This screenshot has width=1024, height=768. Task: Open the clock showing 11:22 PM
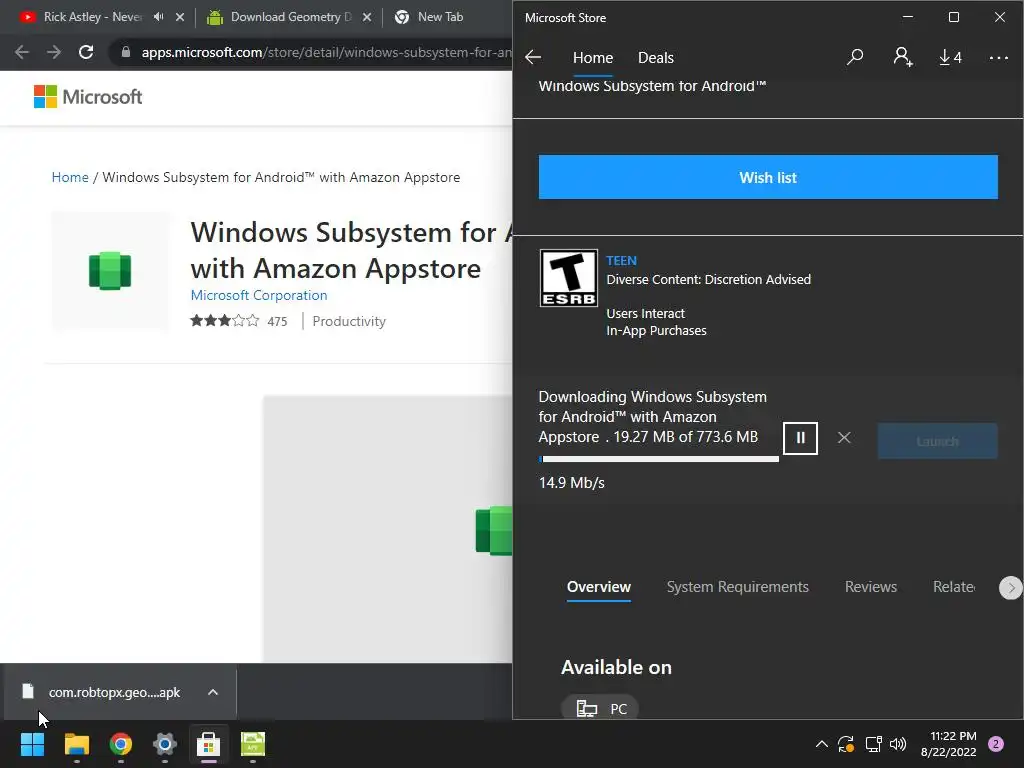(948, 744)
